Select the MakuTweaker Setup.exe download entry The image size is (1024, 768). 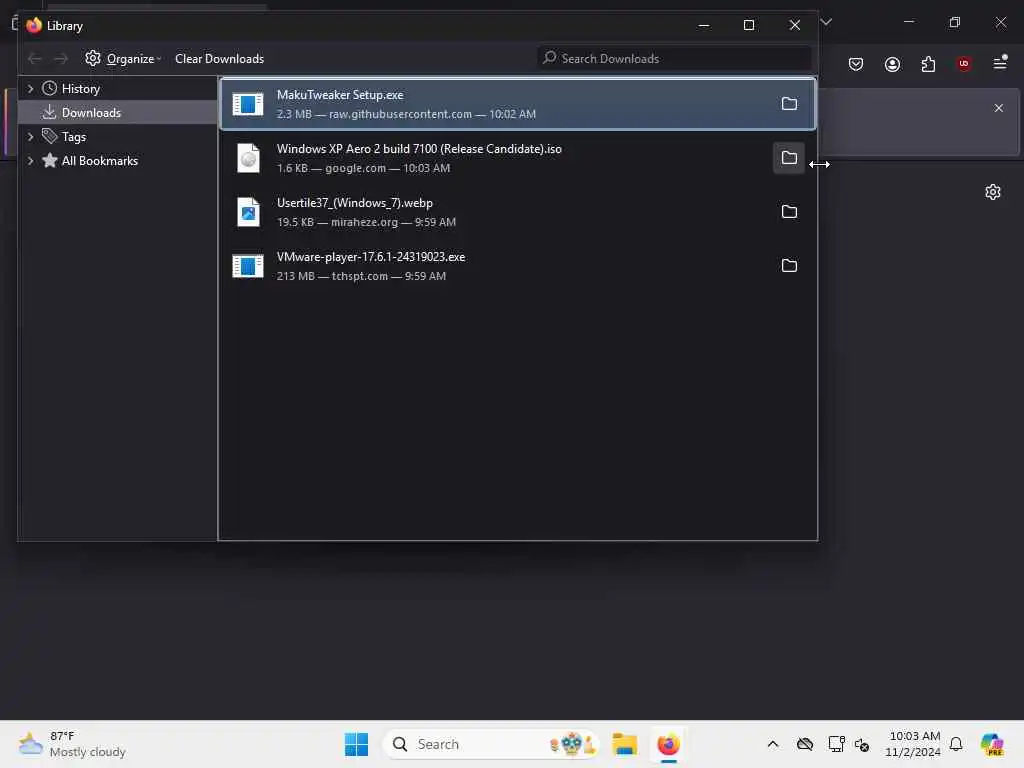(x=517, y=104)
